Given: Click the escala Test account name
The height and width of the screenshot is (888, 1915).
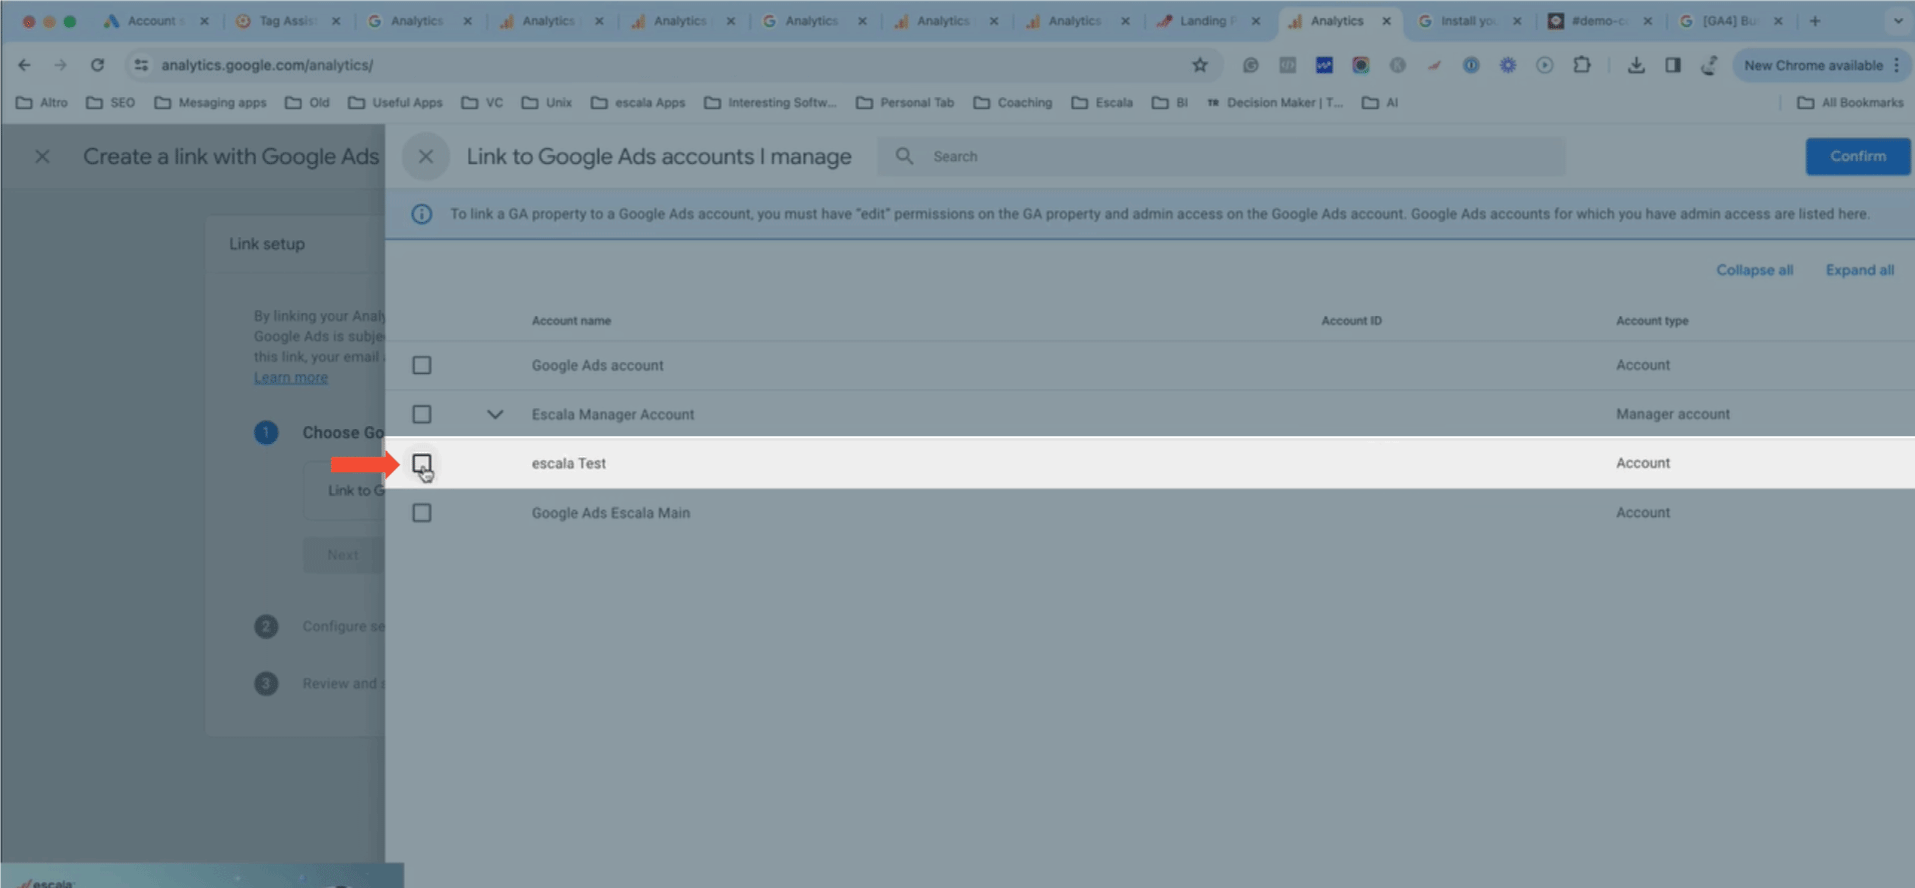Looking at the screenshot, I should pyautogui.click(x=569, y=463).
